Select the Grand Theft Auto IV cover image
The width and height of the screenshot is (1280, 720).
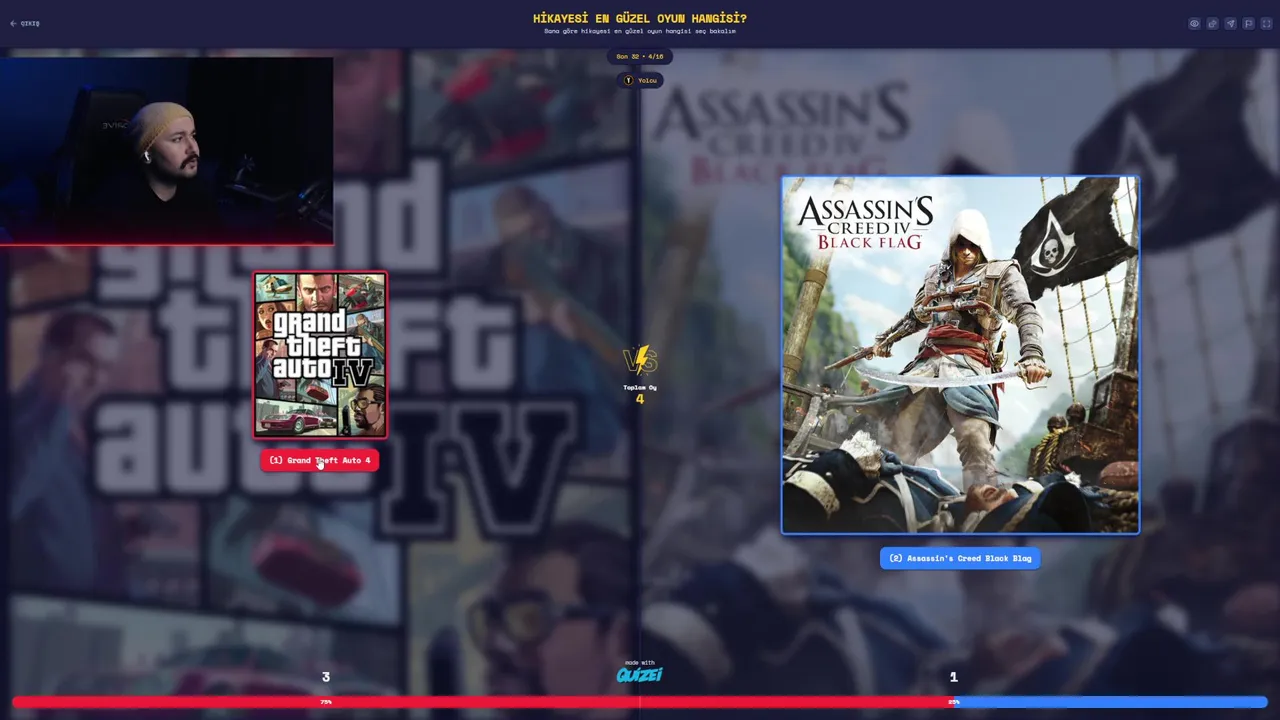[320, 354]
